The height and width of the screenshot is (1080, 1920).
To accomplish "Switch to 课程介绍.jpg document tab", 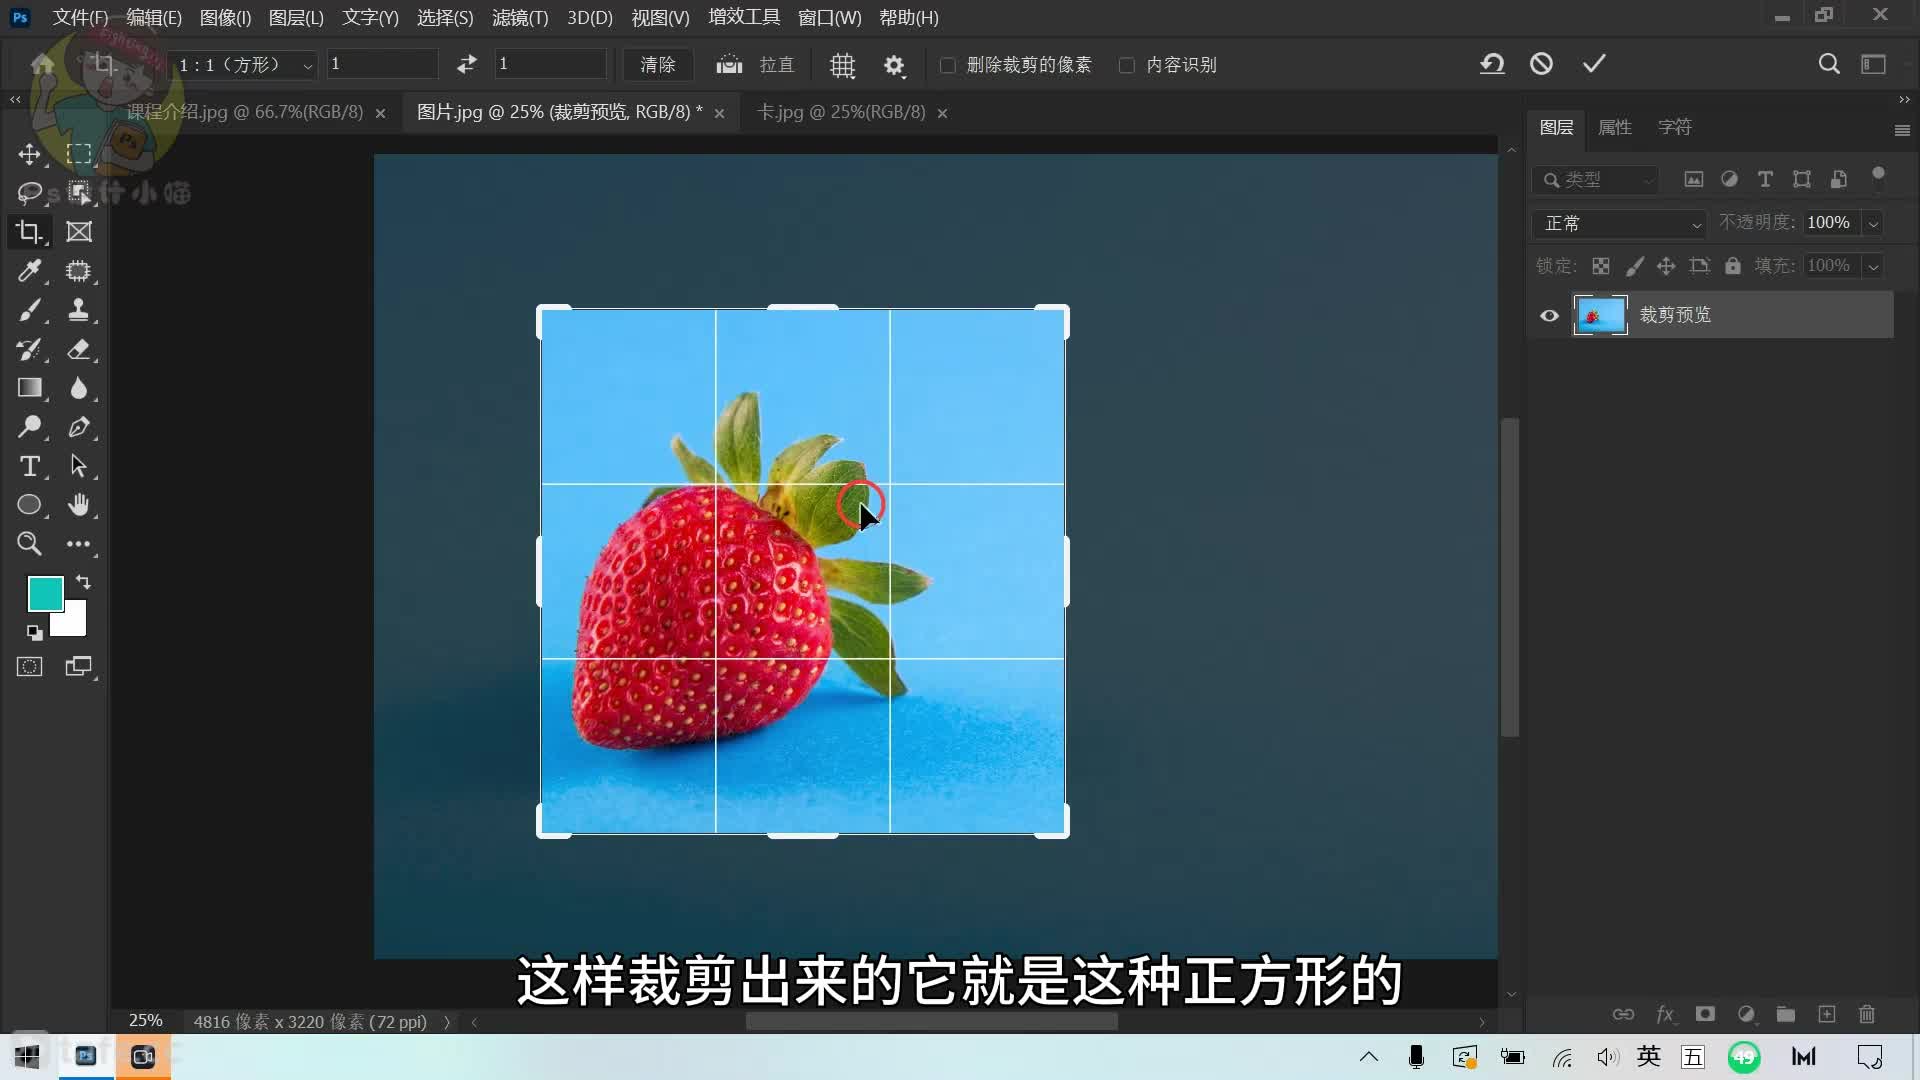I will [244, 113].
